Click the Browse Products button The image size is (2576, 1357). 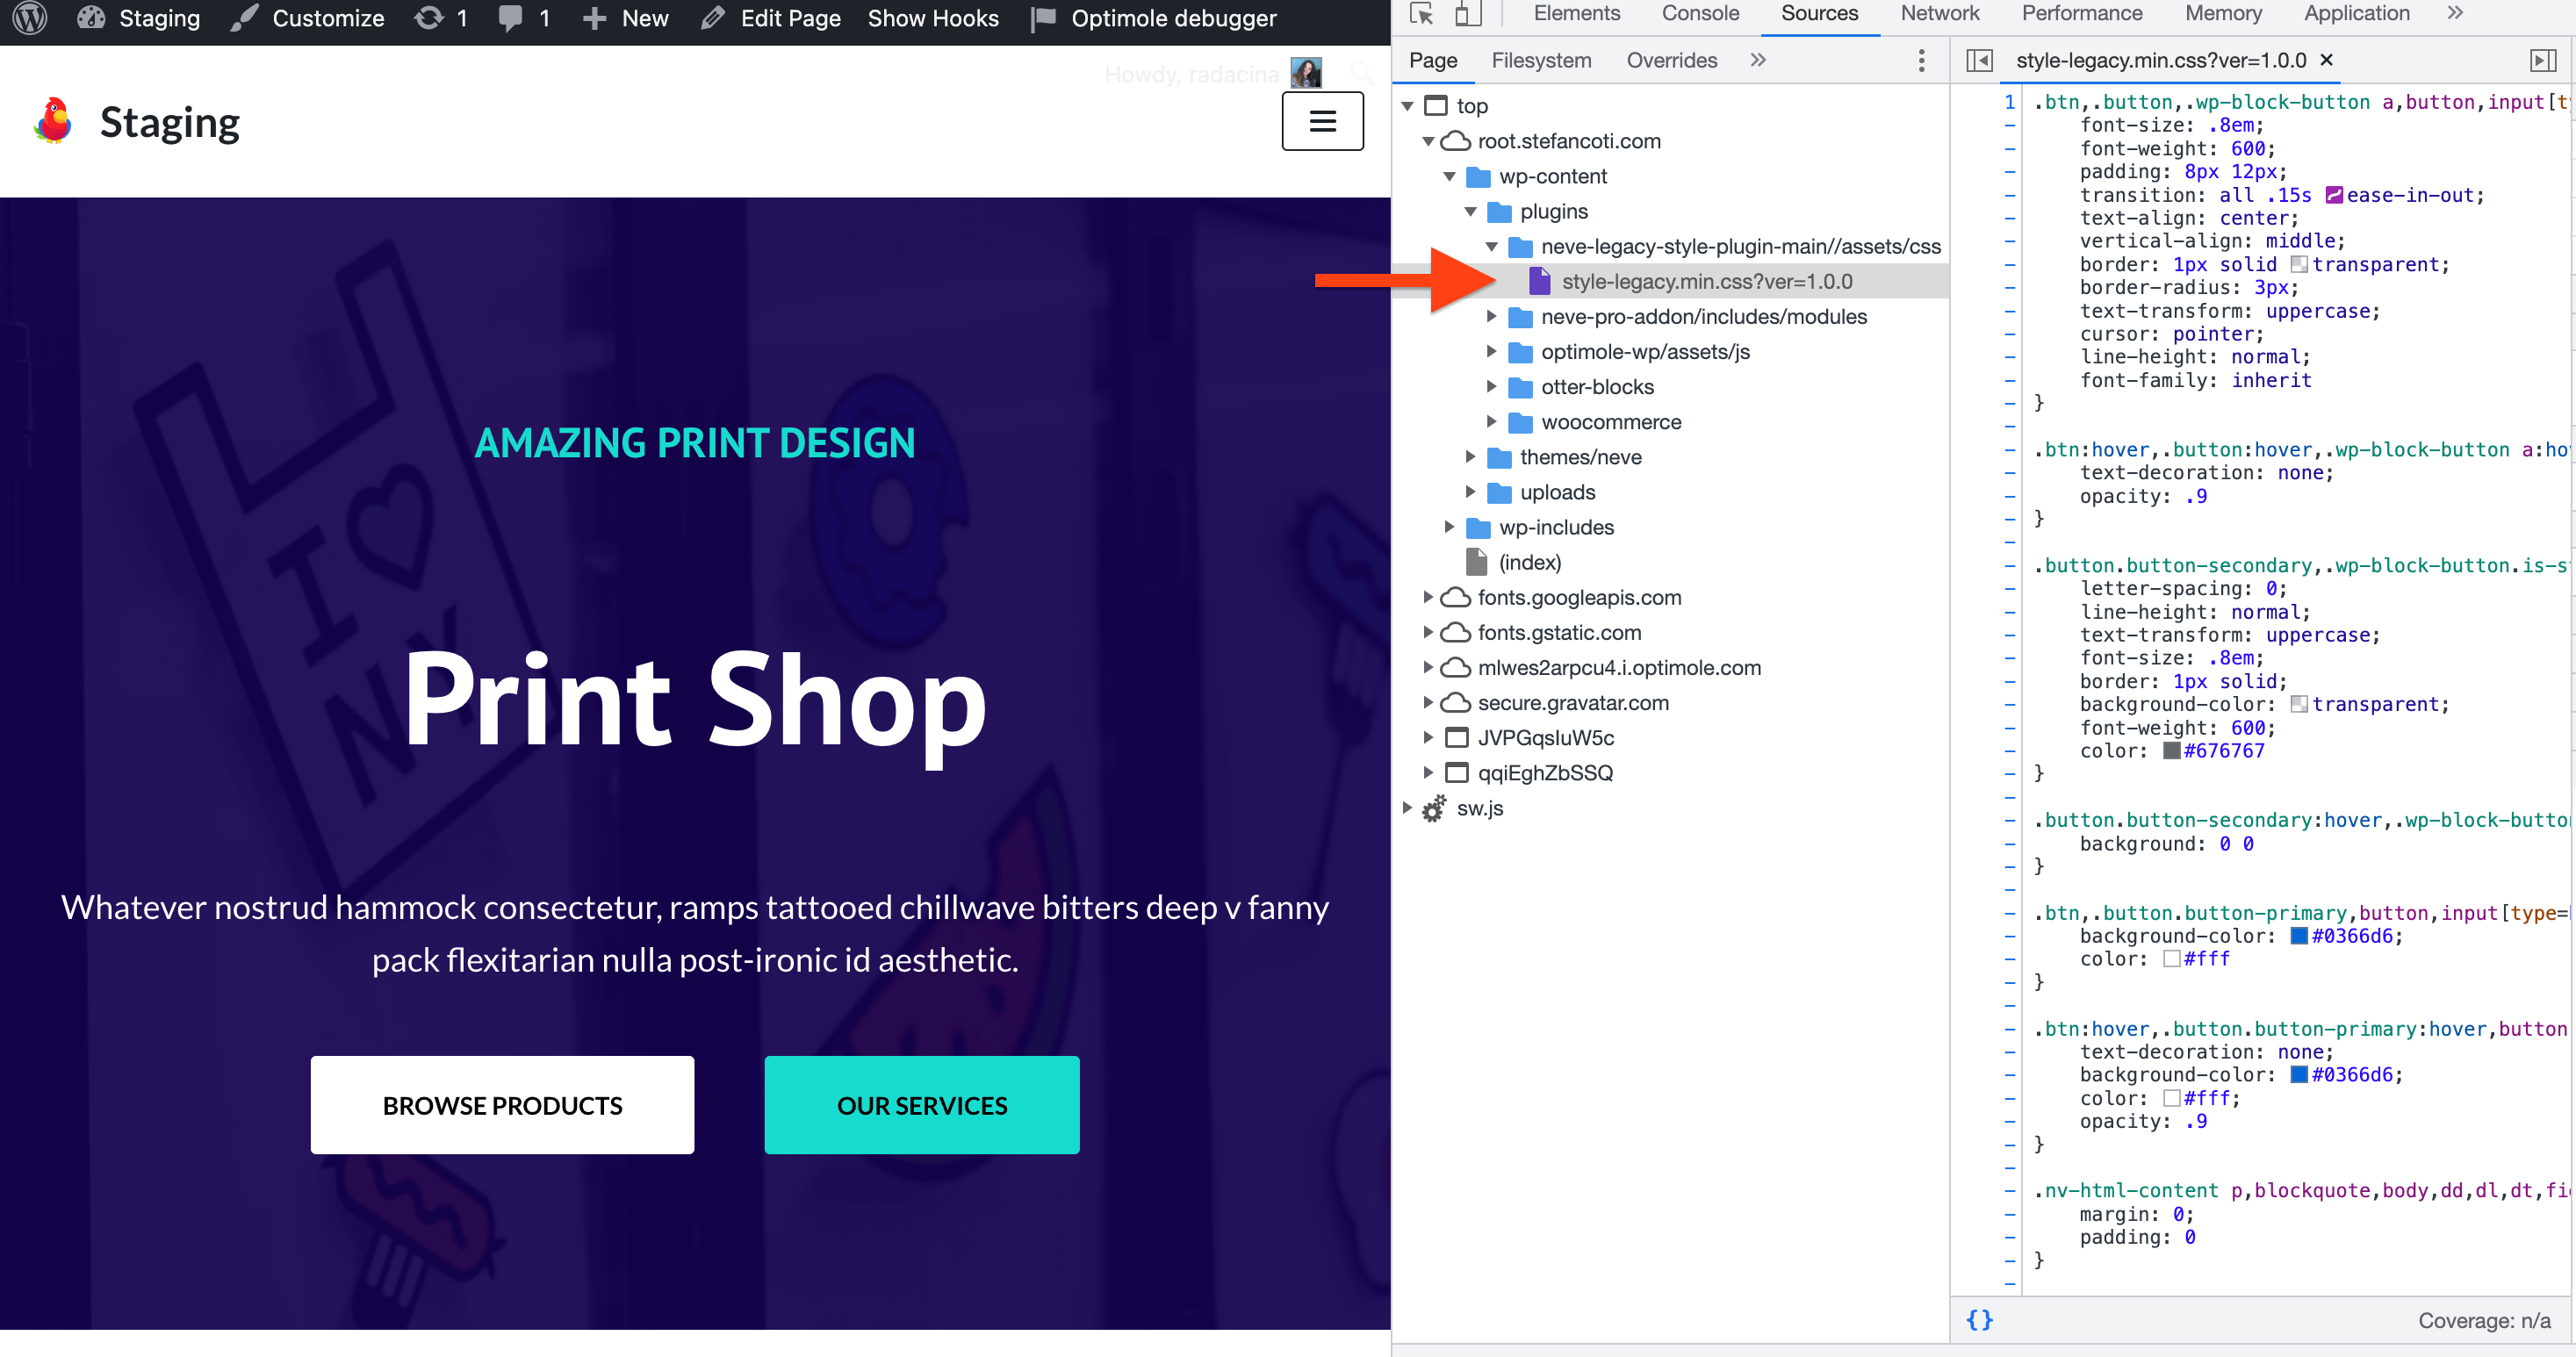(502, 1105)
